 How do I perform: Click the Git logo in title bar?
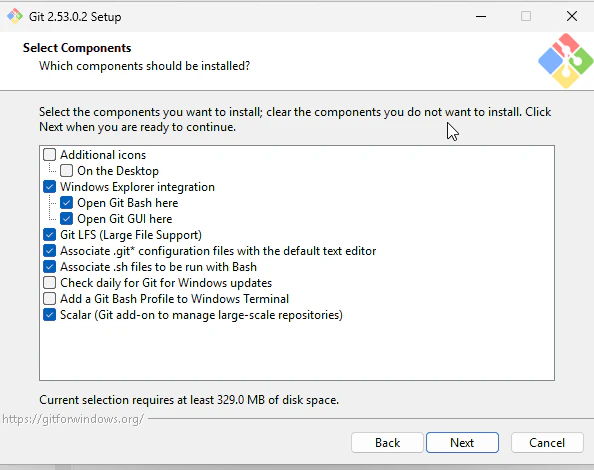[x=15, y=16]
